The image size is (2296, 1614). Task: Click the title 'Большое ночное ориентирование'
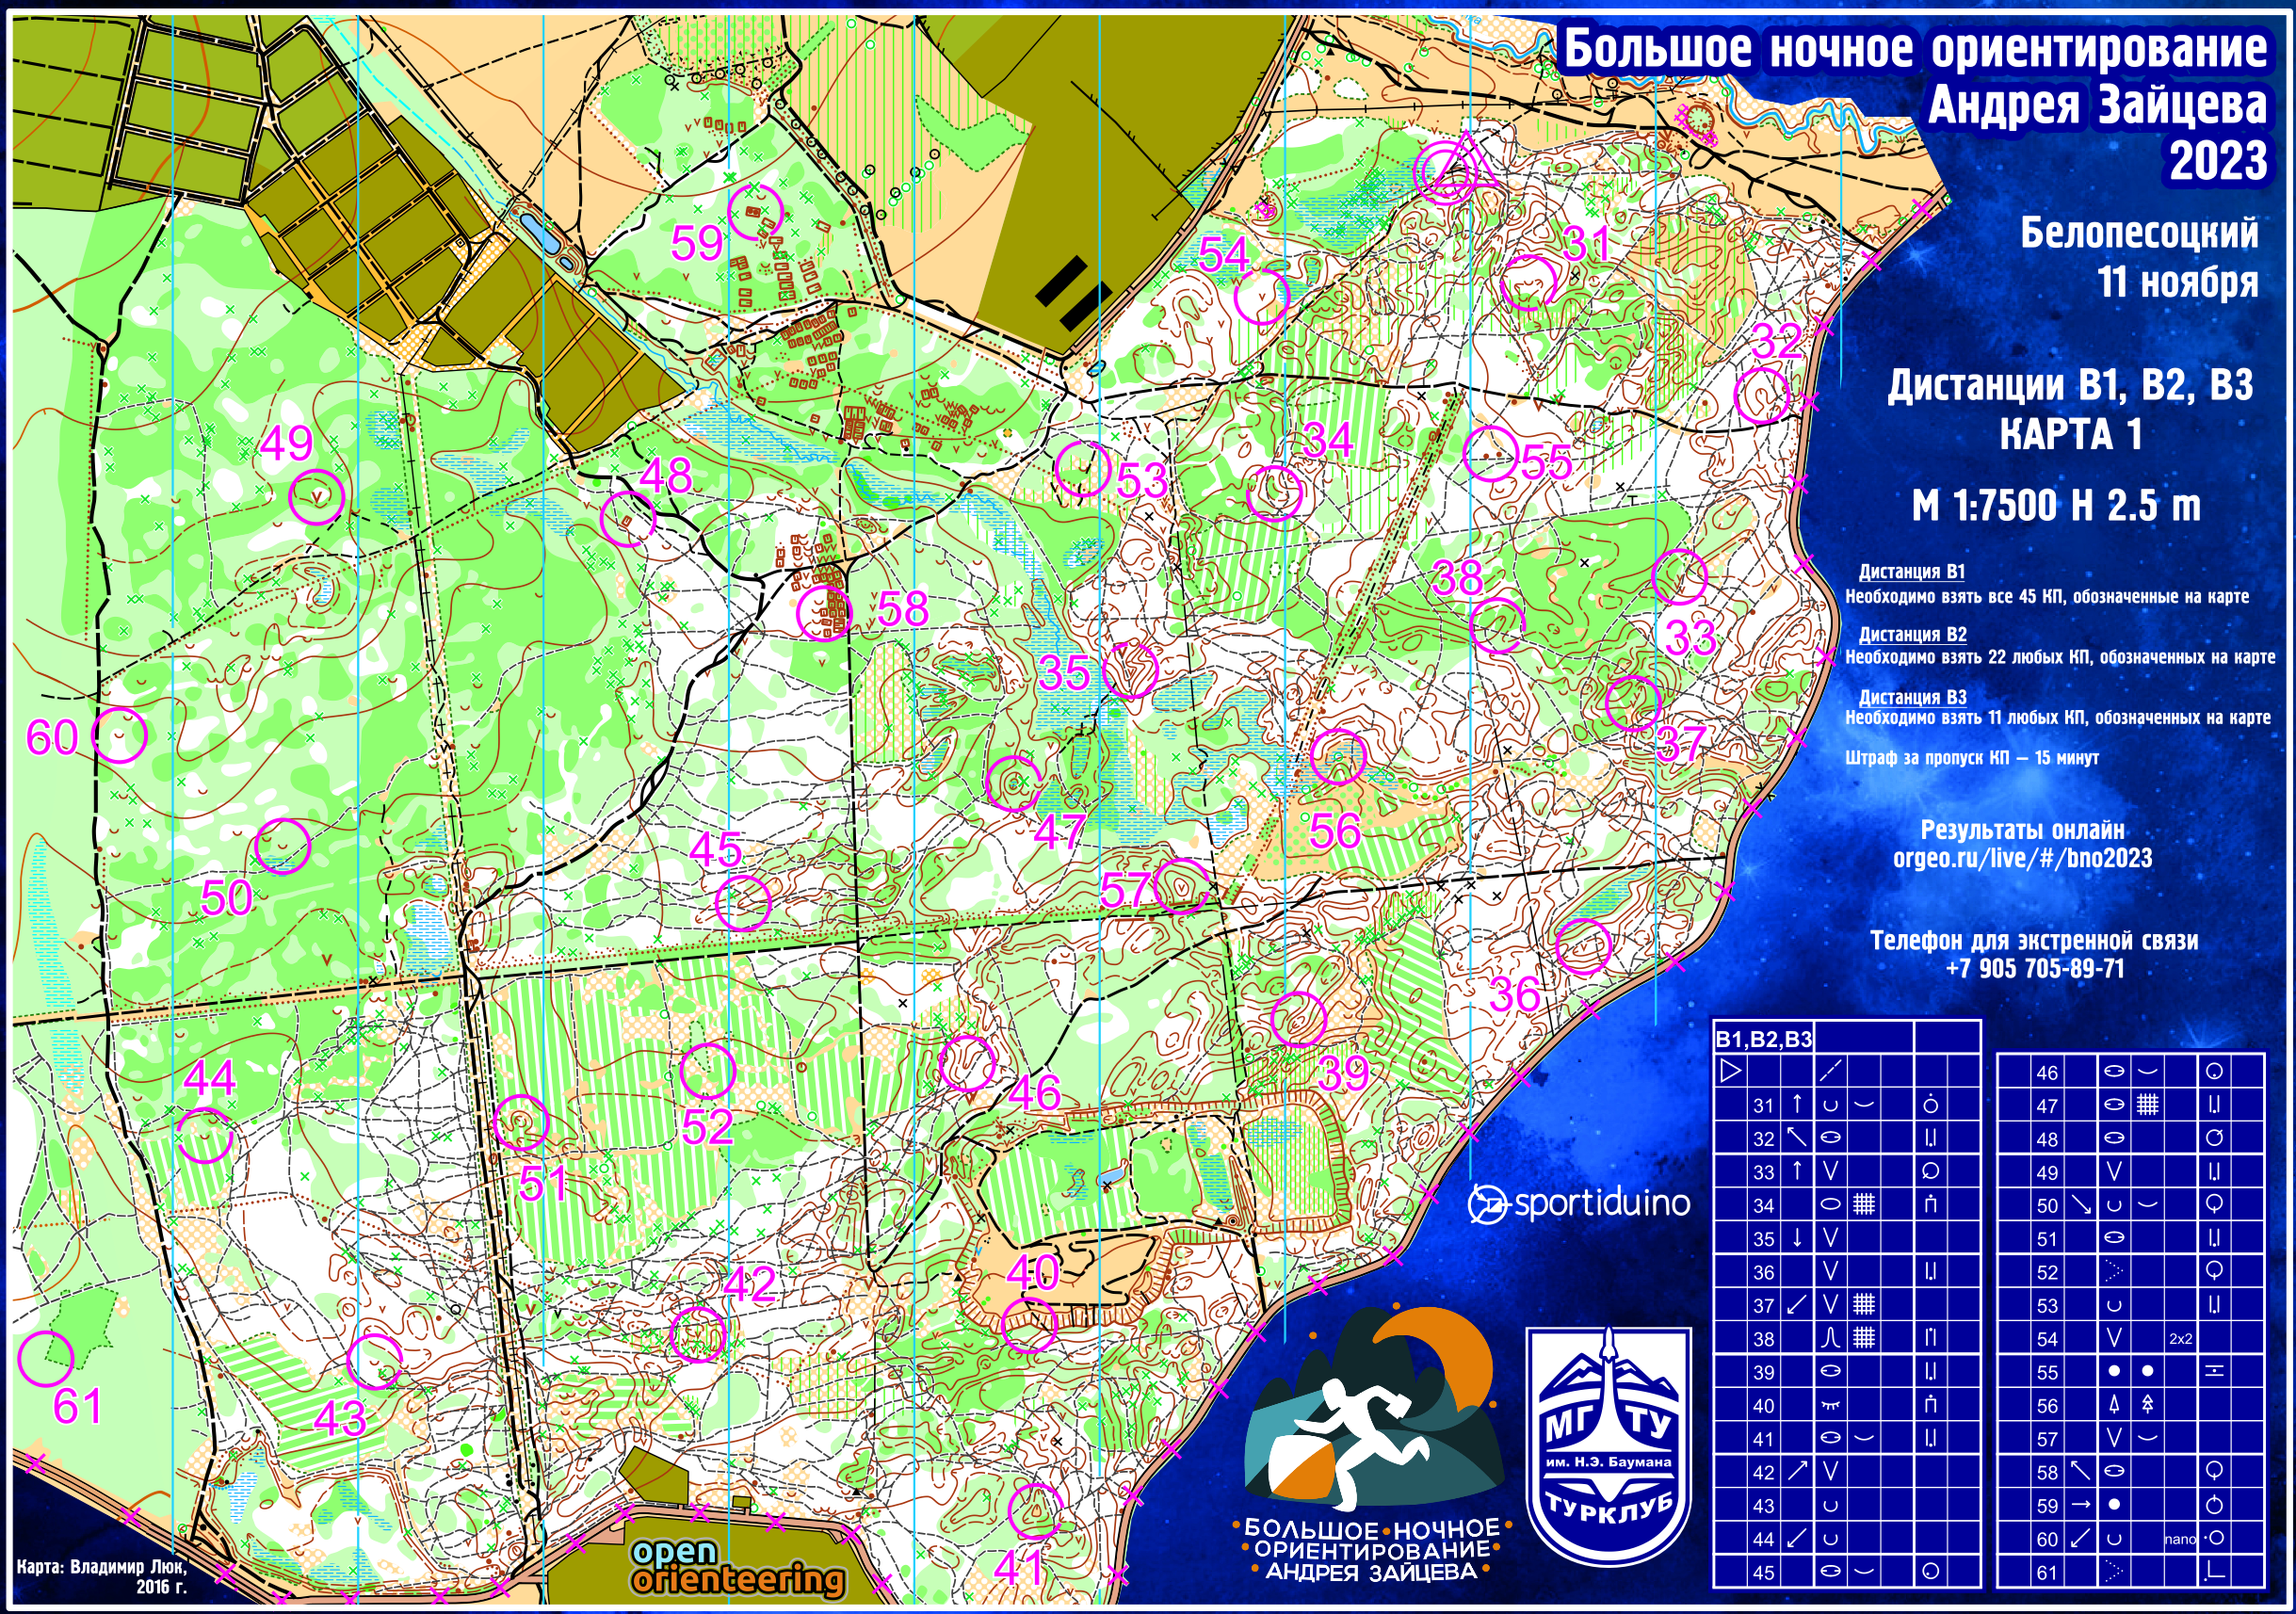(1914, 48)
